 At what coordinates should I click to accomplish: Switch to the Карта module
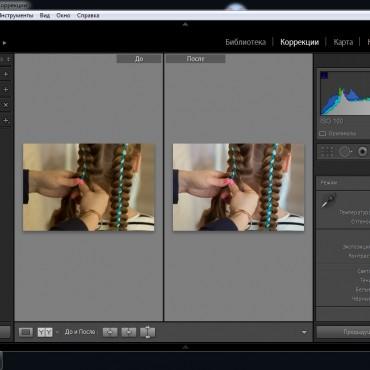343,42
